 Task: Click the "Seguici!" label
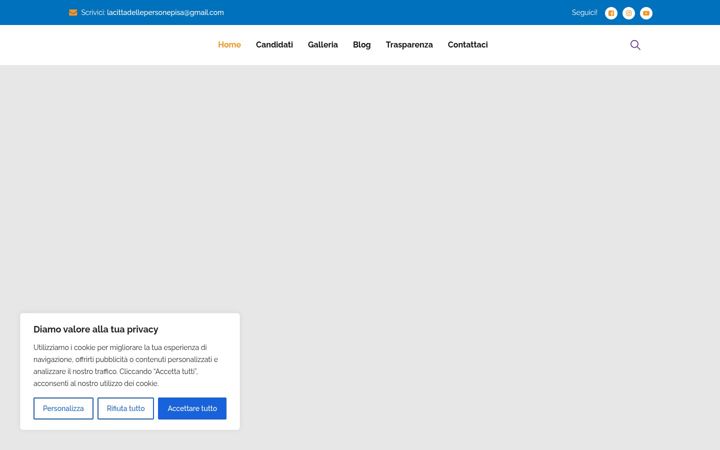click(584, 12)
